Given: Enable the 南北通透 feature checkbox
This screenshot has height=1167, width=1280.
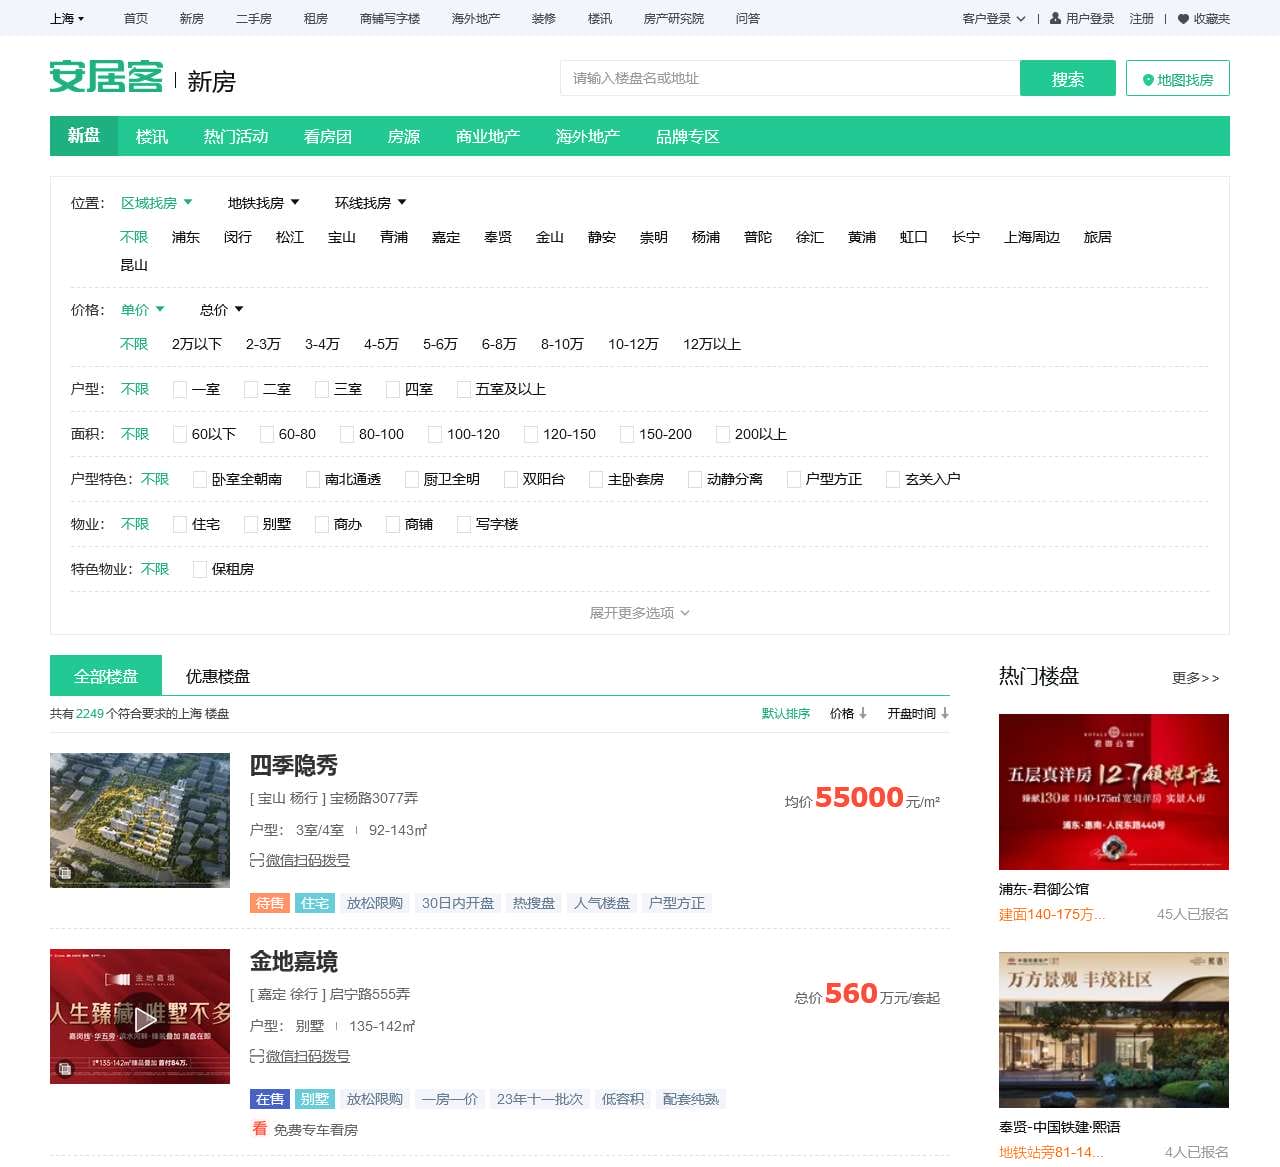Looking at the screenshot, I should [x=311, y=479].
